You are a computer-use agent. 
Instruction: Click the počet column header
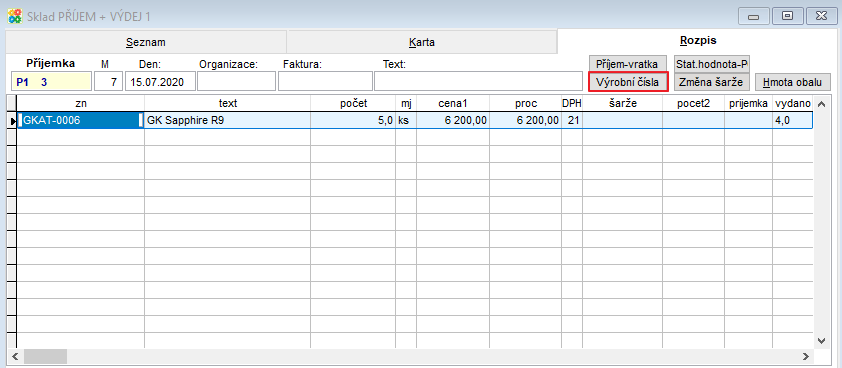353,103
